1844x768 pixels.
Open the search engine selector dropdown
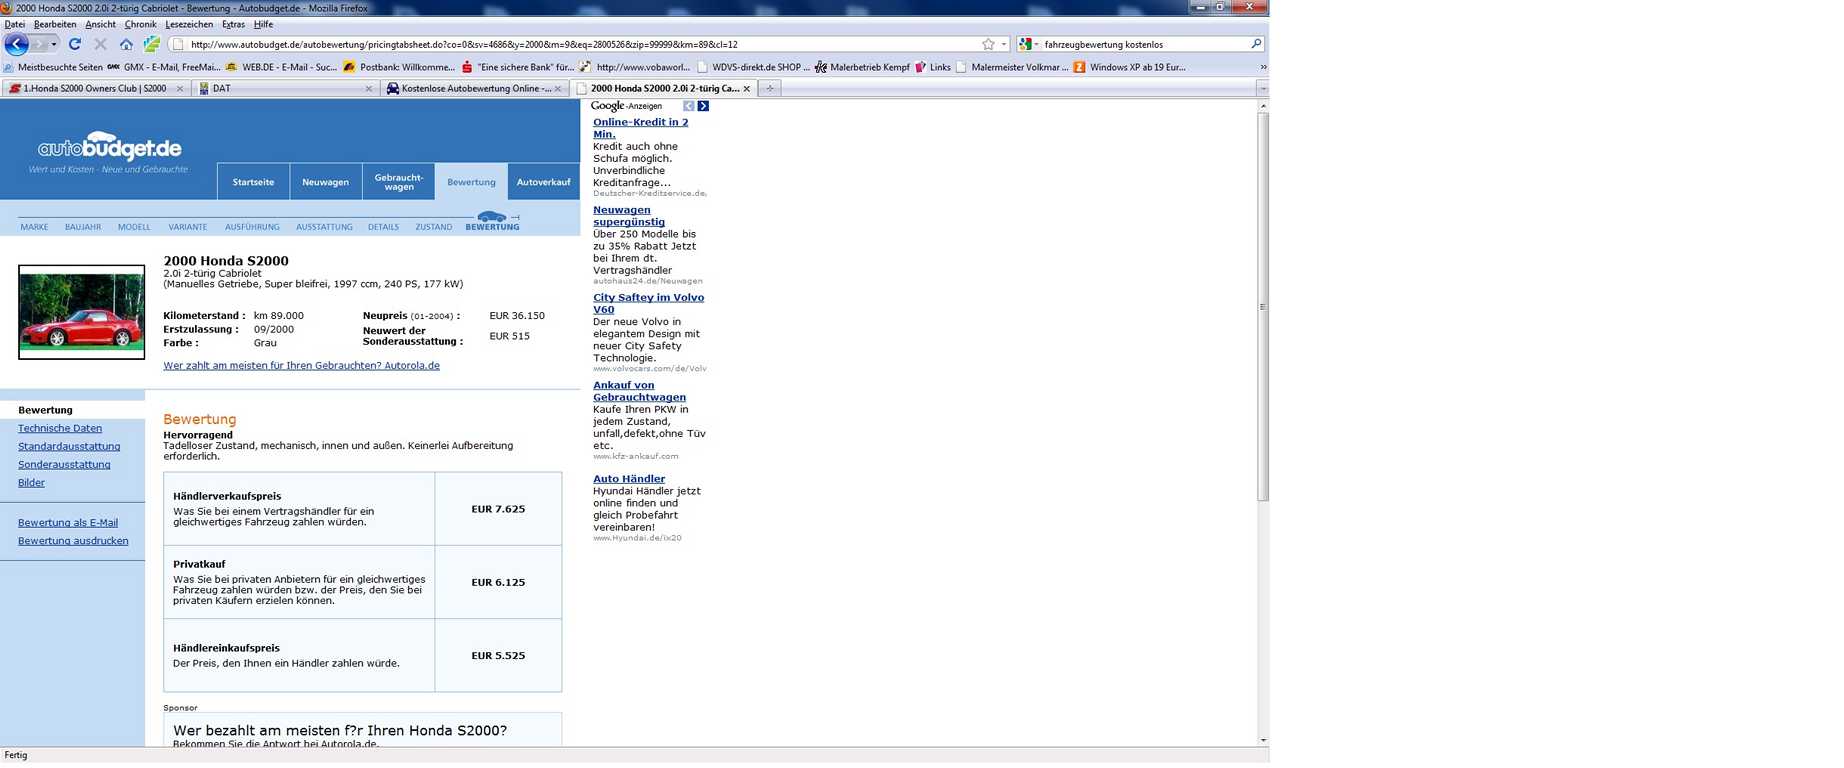pos(1036,44)
